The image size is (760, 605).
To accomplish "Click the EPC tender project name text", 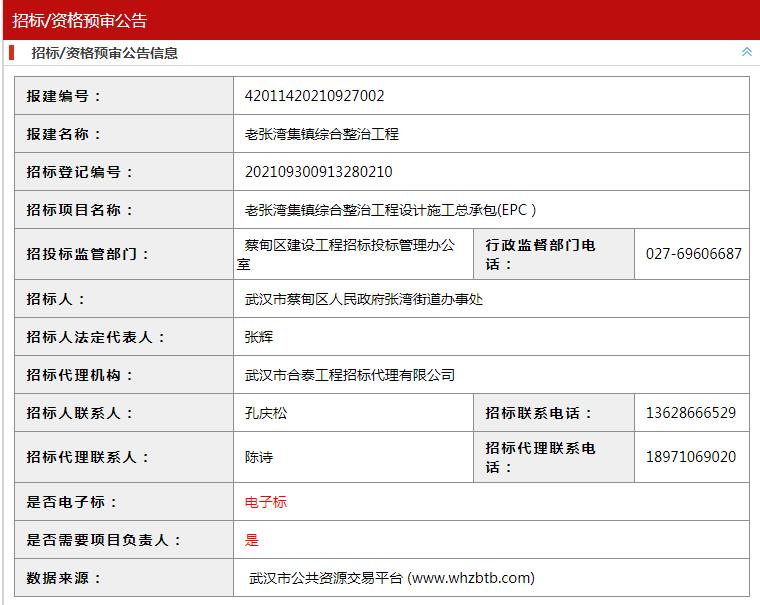I will coord(390,210).
